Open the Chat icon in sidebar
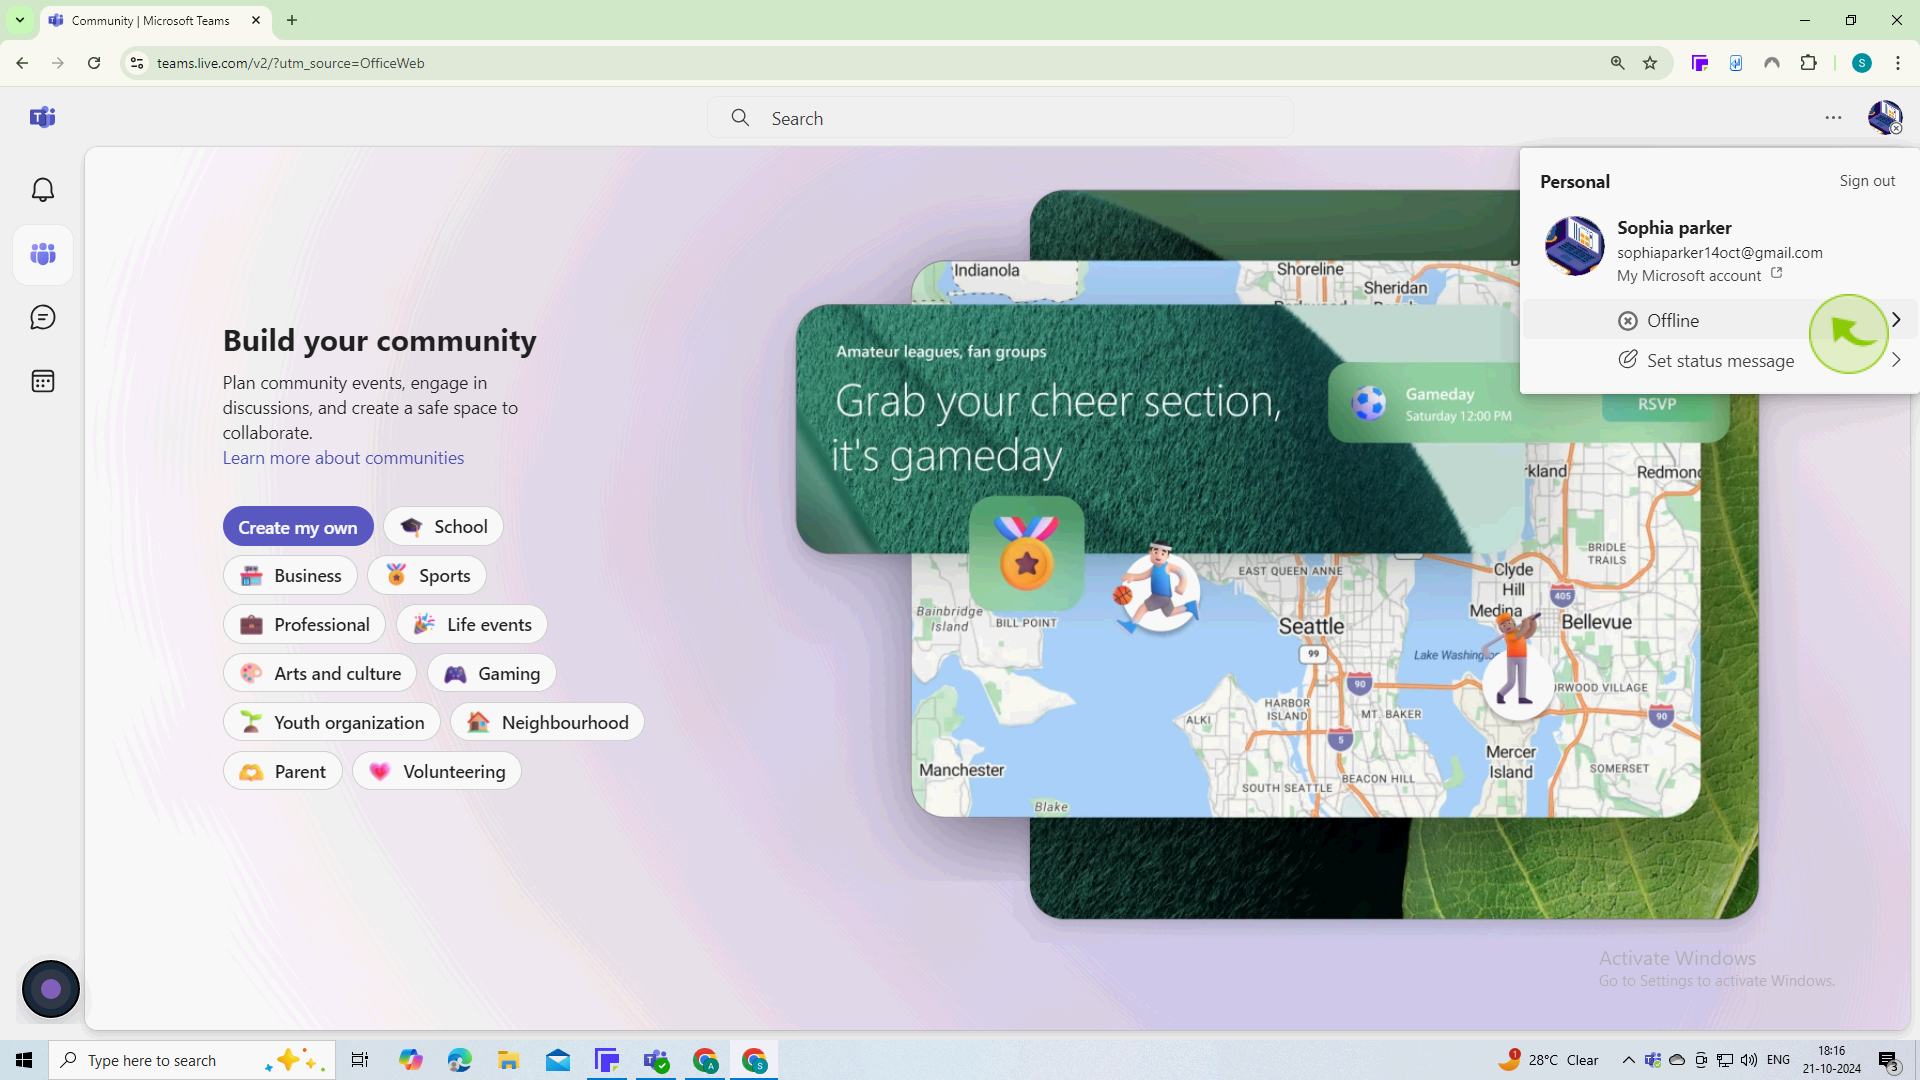Viewport: 1920px width, 1080px height. (43, 318)
